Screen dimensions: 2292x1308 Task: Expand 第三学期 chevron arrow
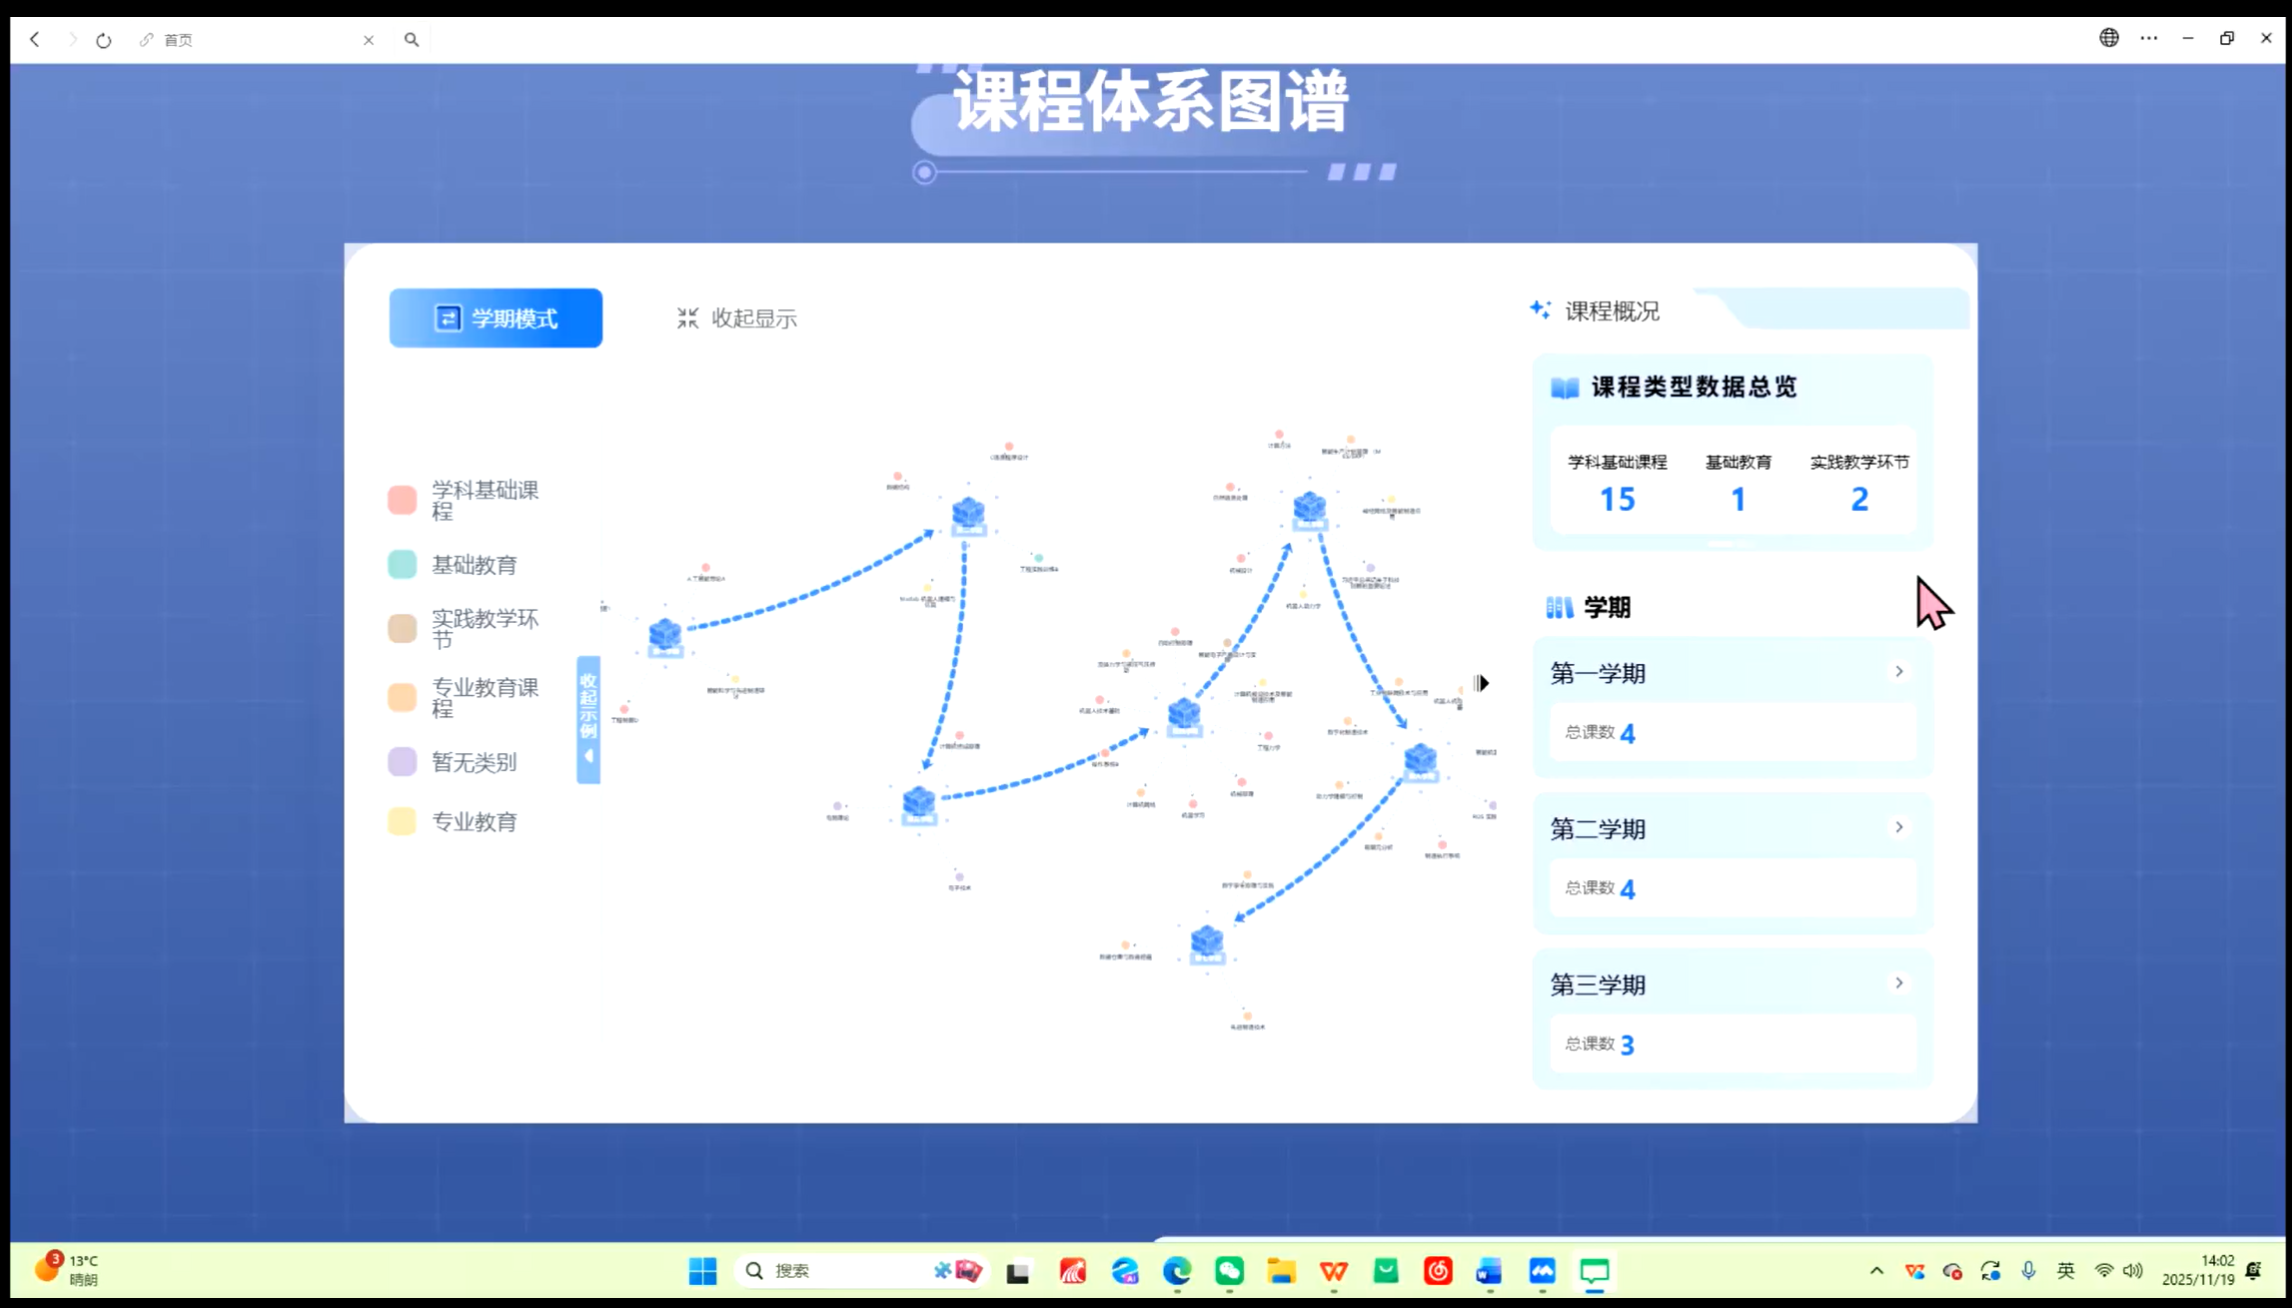point(1898,983)
